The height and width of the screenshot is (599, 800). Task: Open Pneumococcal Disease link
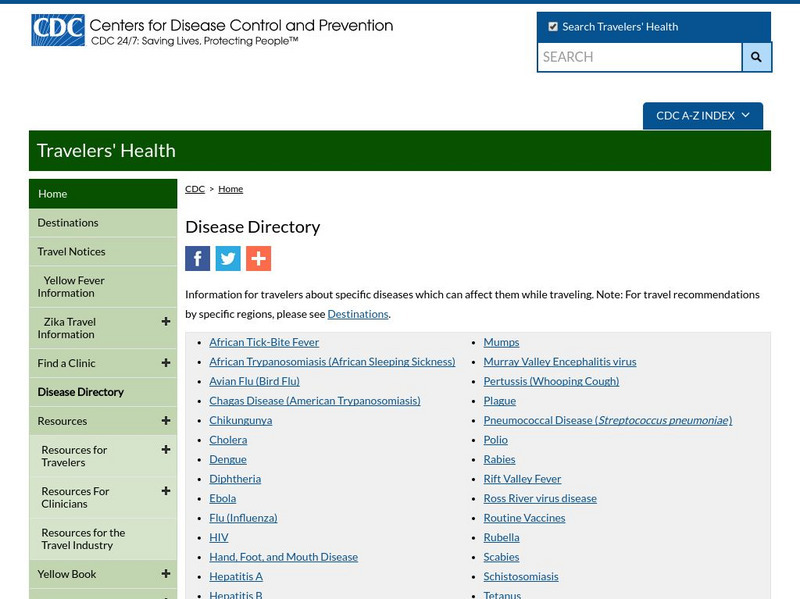pyautogui.click(x=608, y=420)
